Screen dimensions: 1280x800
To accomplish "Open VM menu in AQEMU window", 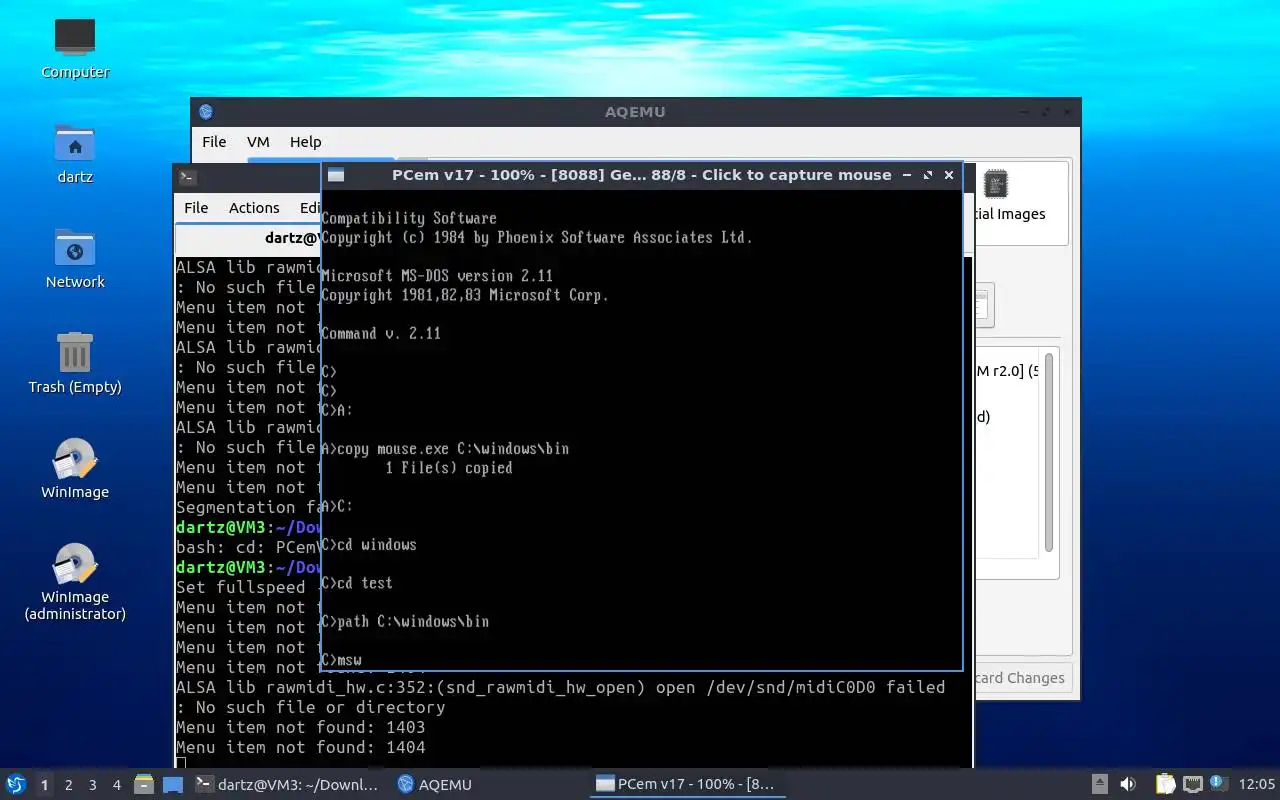I will point(258,142).
